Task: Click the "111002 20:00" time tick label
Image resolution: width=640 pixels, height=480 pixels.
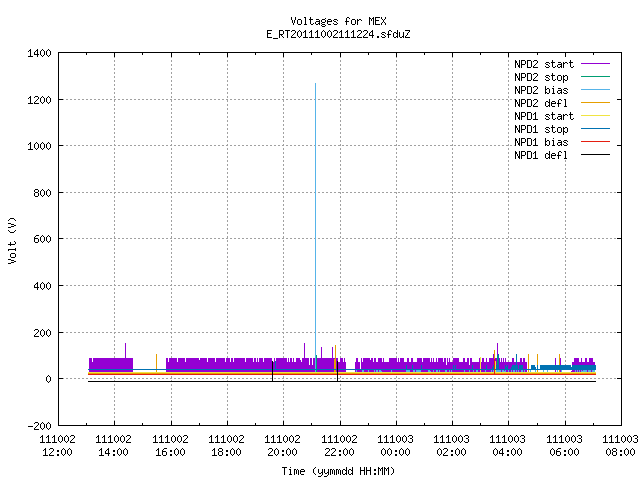Action: pyautogui.click(x=282, y=446)
